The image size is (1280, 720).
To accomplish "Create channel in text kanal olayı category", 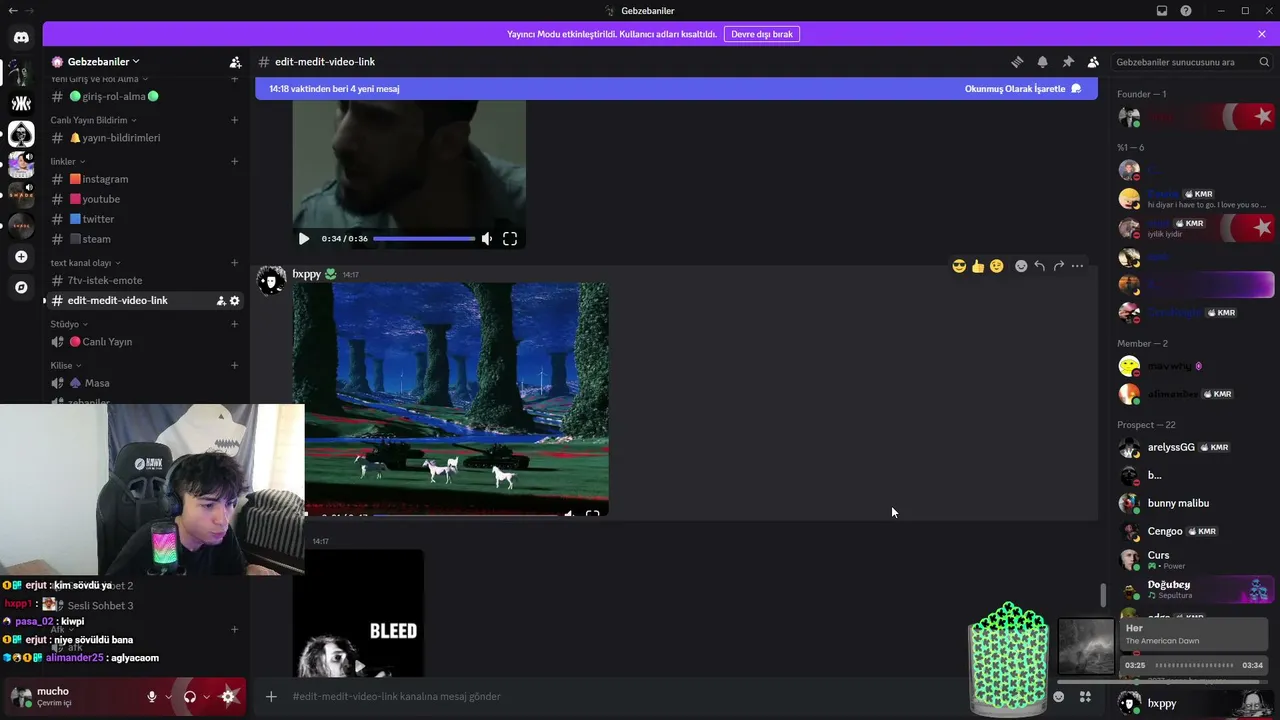I will coord(234,263).
